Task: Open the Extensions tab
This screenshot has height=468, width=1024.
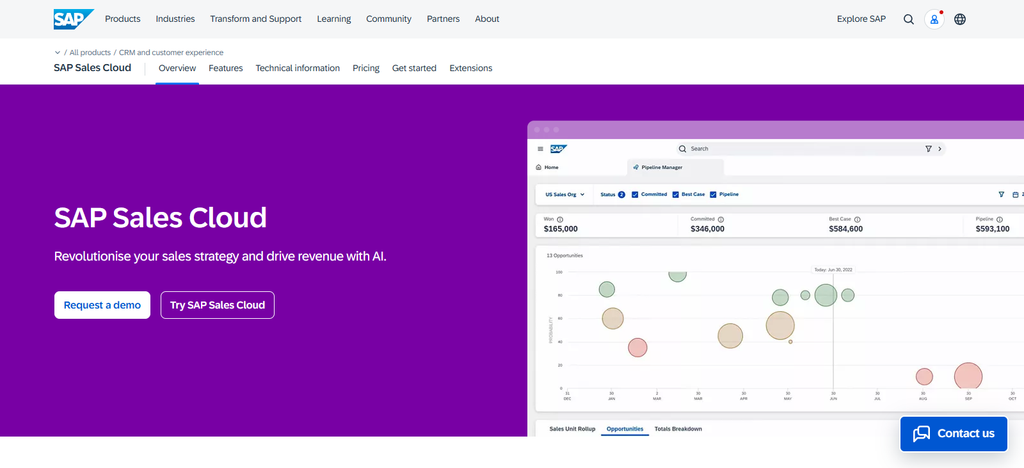Action: 471,68
